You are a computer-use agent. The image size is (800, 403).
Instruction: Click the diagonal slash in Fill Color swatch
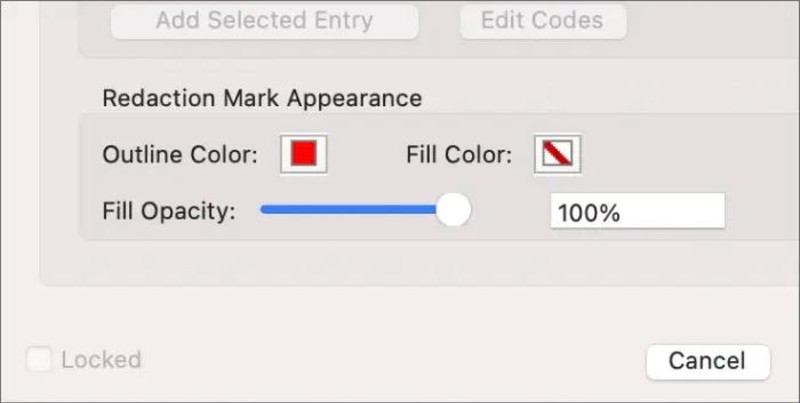(557, 153)
